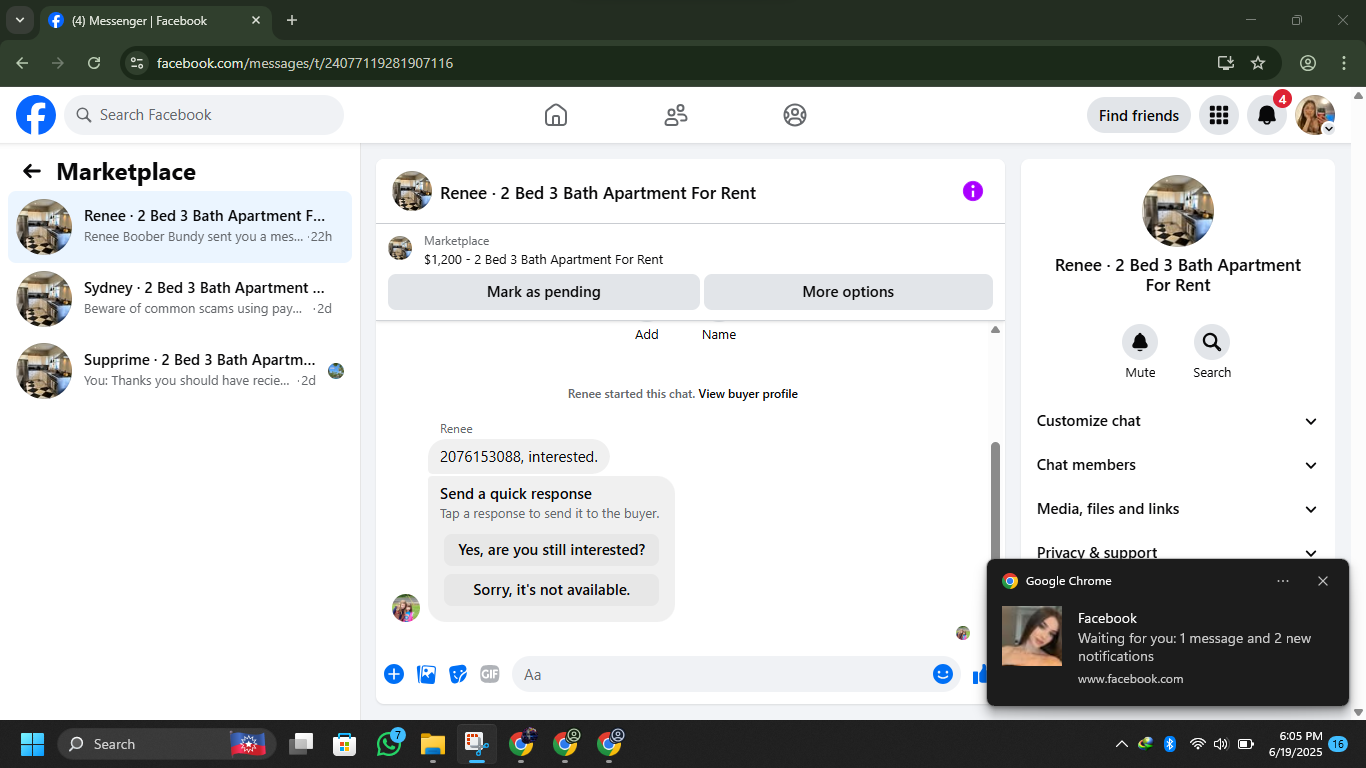Open File Explorer from the taskbar
The image size is (1366, 768).
432,744
